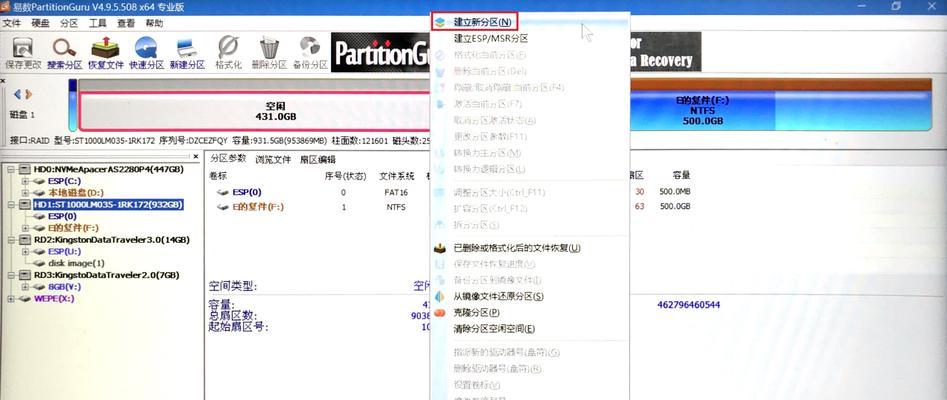This screenshot has width=947, height=400.
Task: Open the 文件 menu
Action: 12,23
